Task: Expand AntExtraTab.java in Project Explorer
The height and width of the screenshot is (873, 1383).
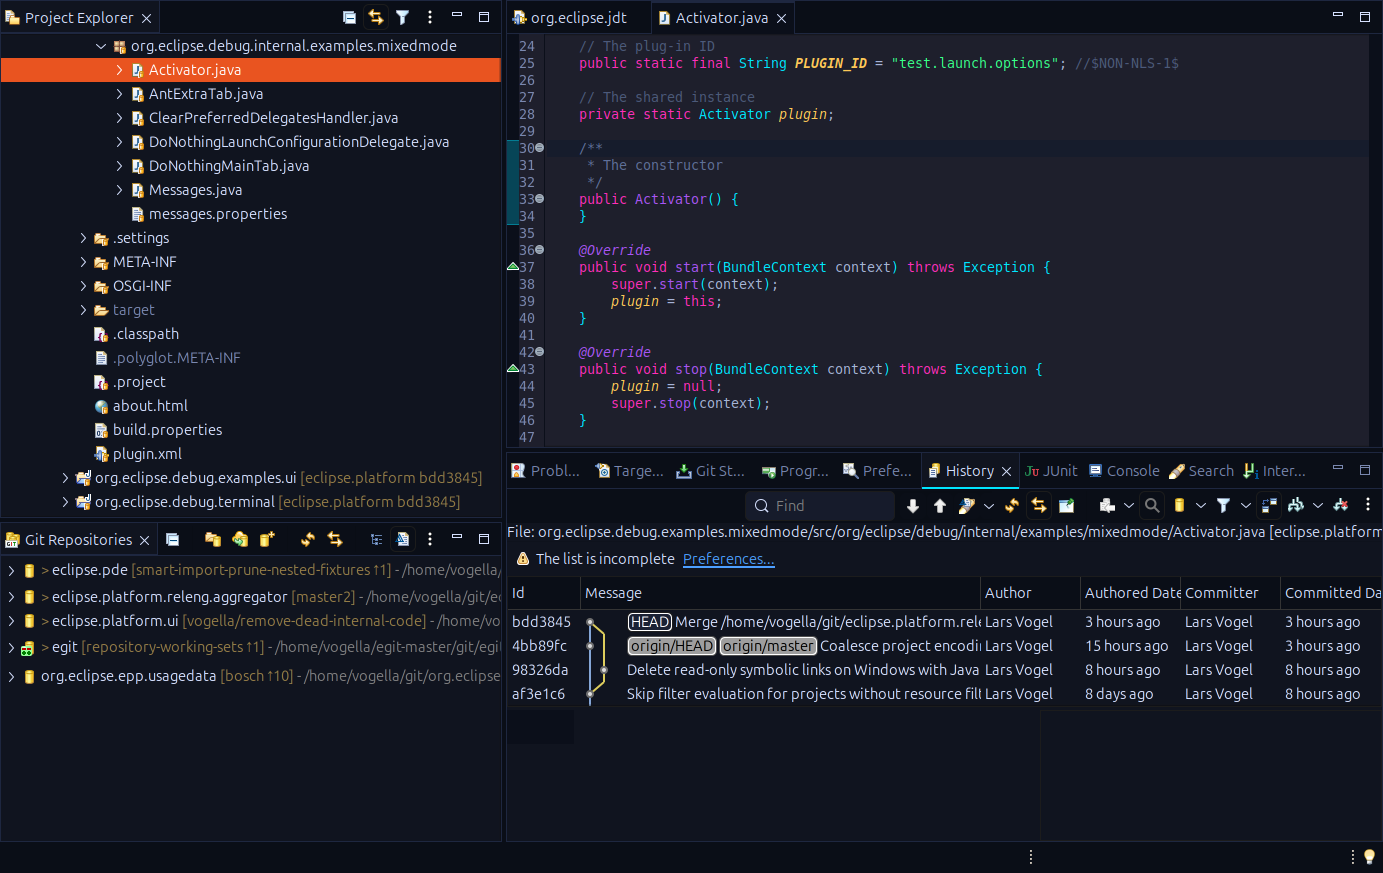Action: 120,94
